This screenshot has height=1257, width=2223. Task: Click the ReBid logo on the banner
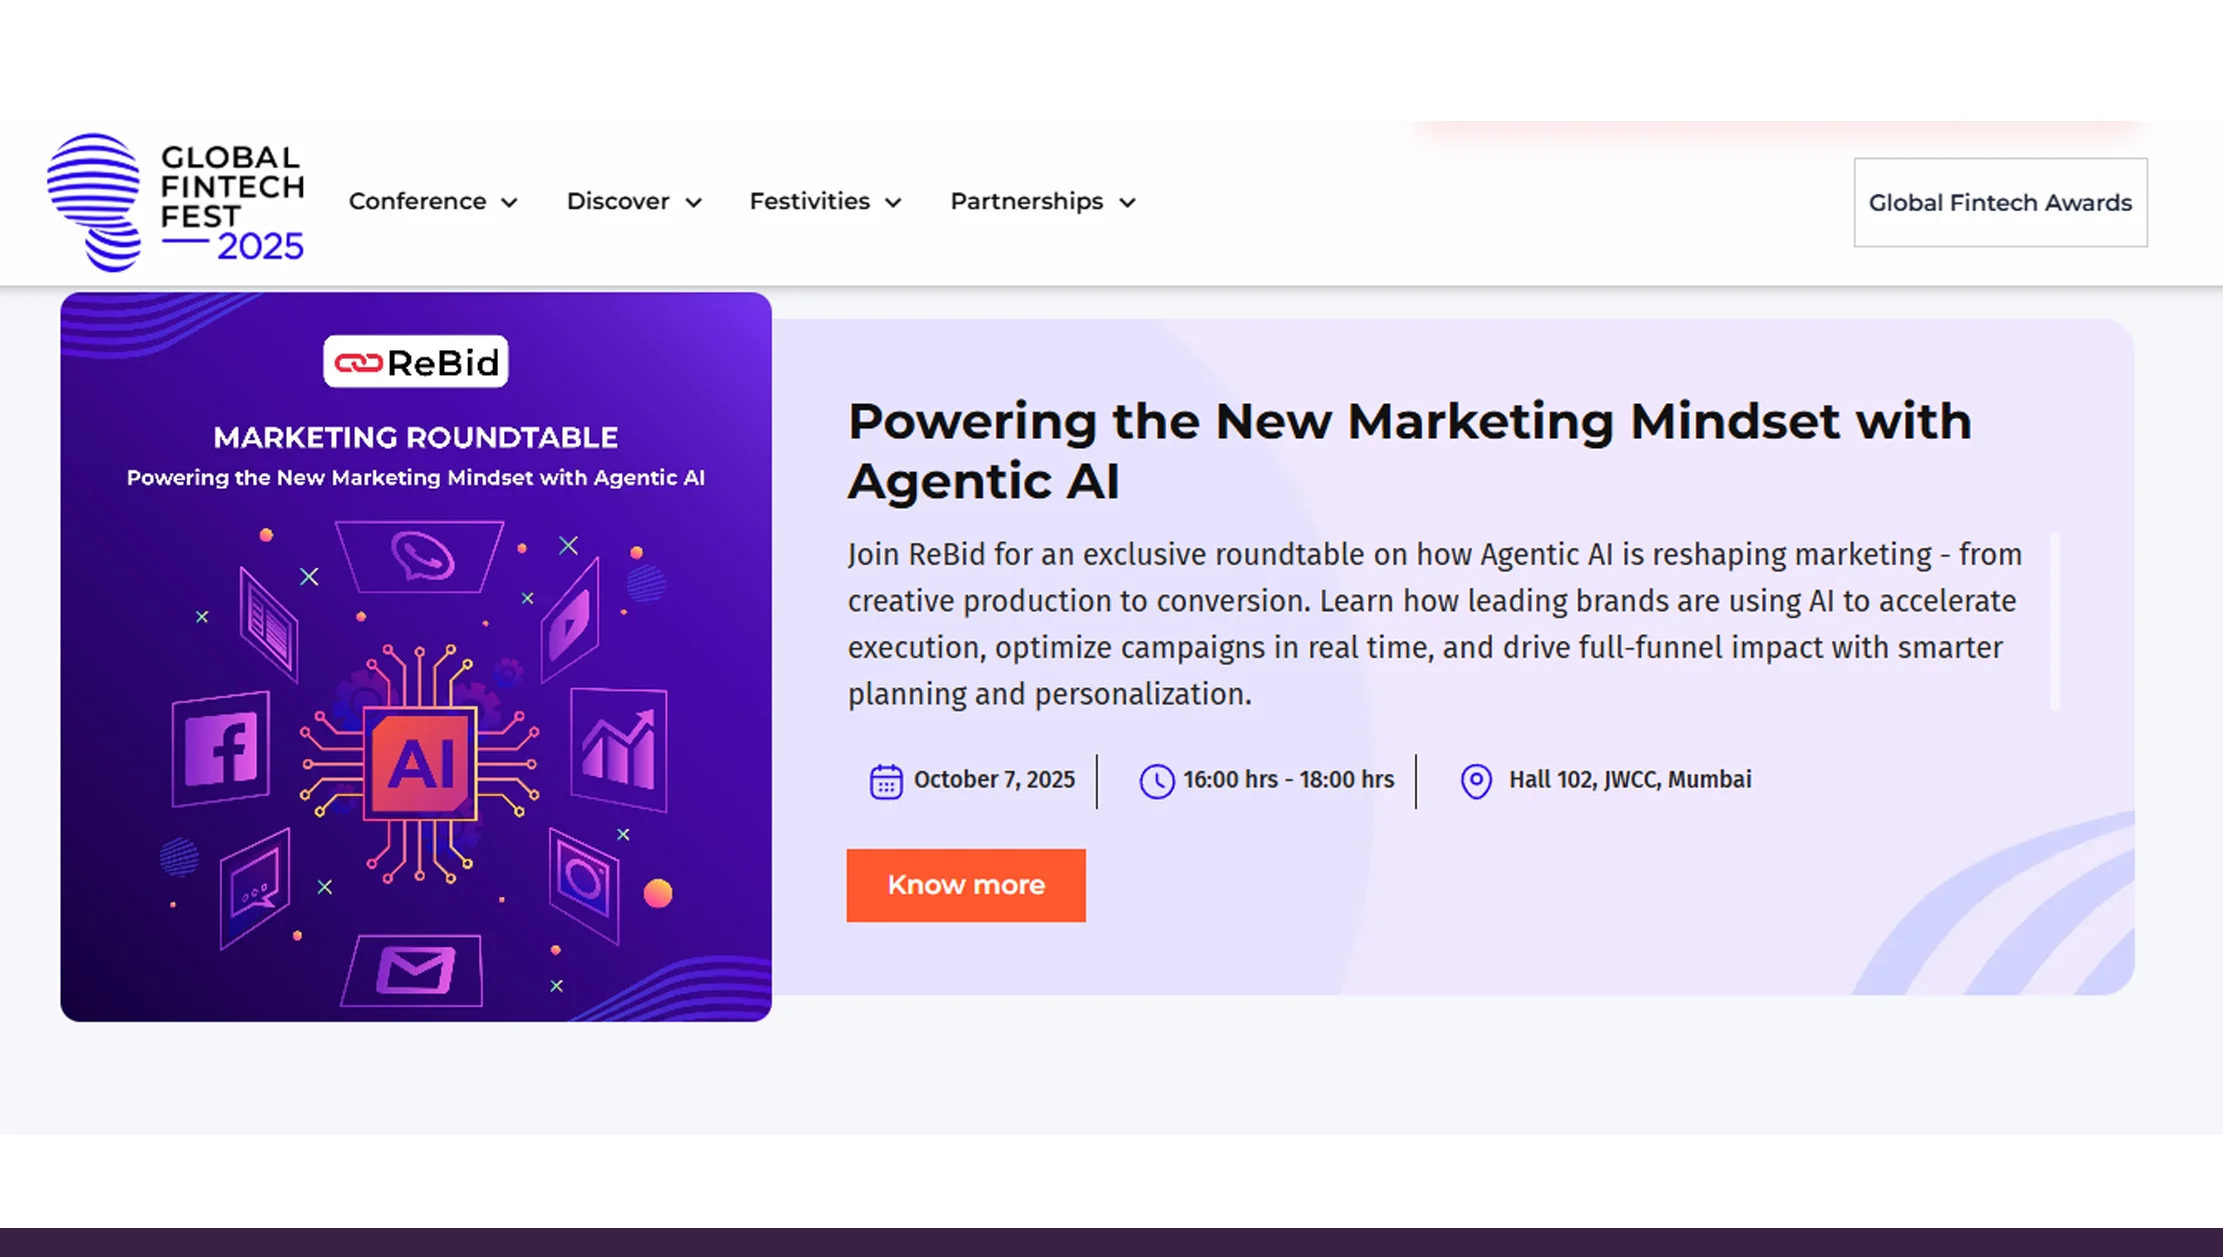pos(415,362)
